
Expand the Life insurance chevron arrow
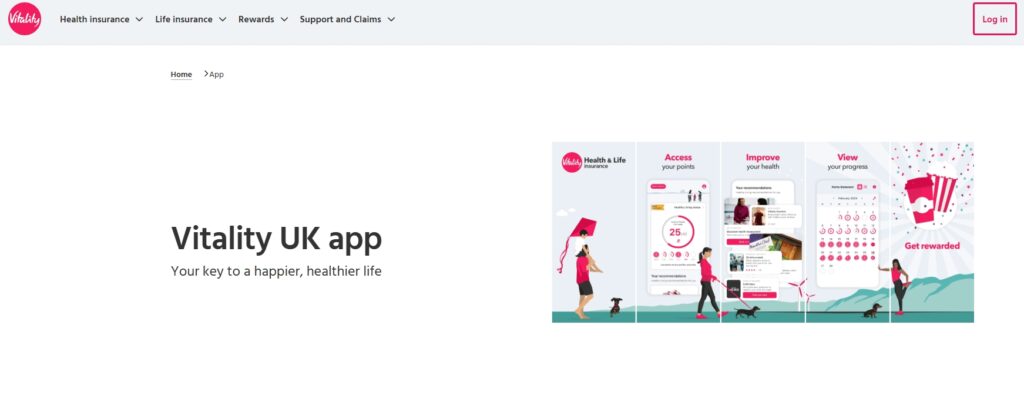click(x=223, y=20)
